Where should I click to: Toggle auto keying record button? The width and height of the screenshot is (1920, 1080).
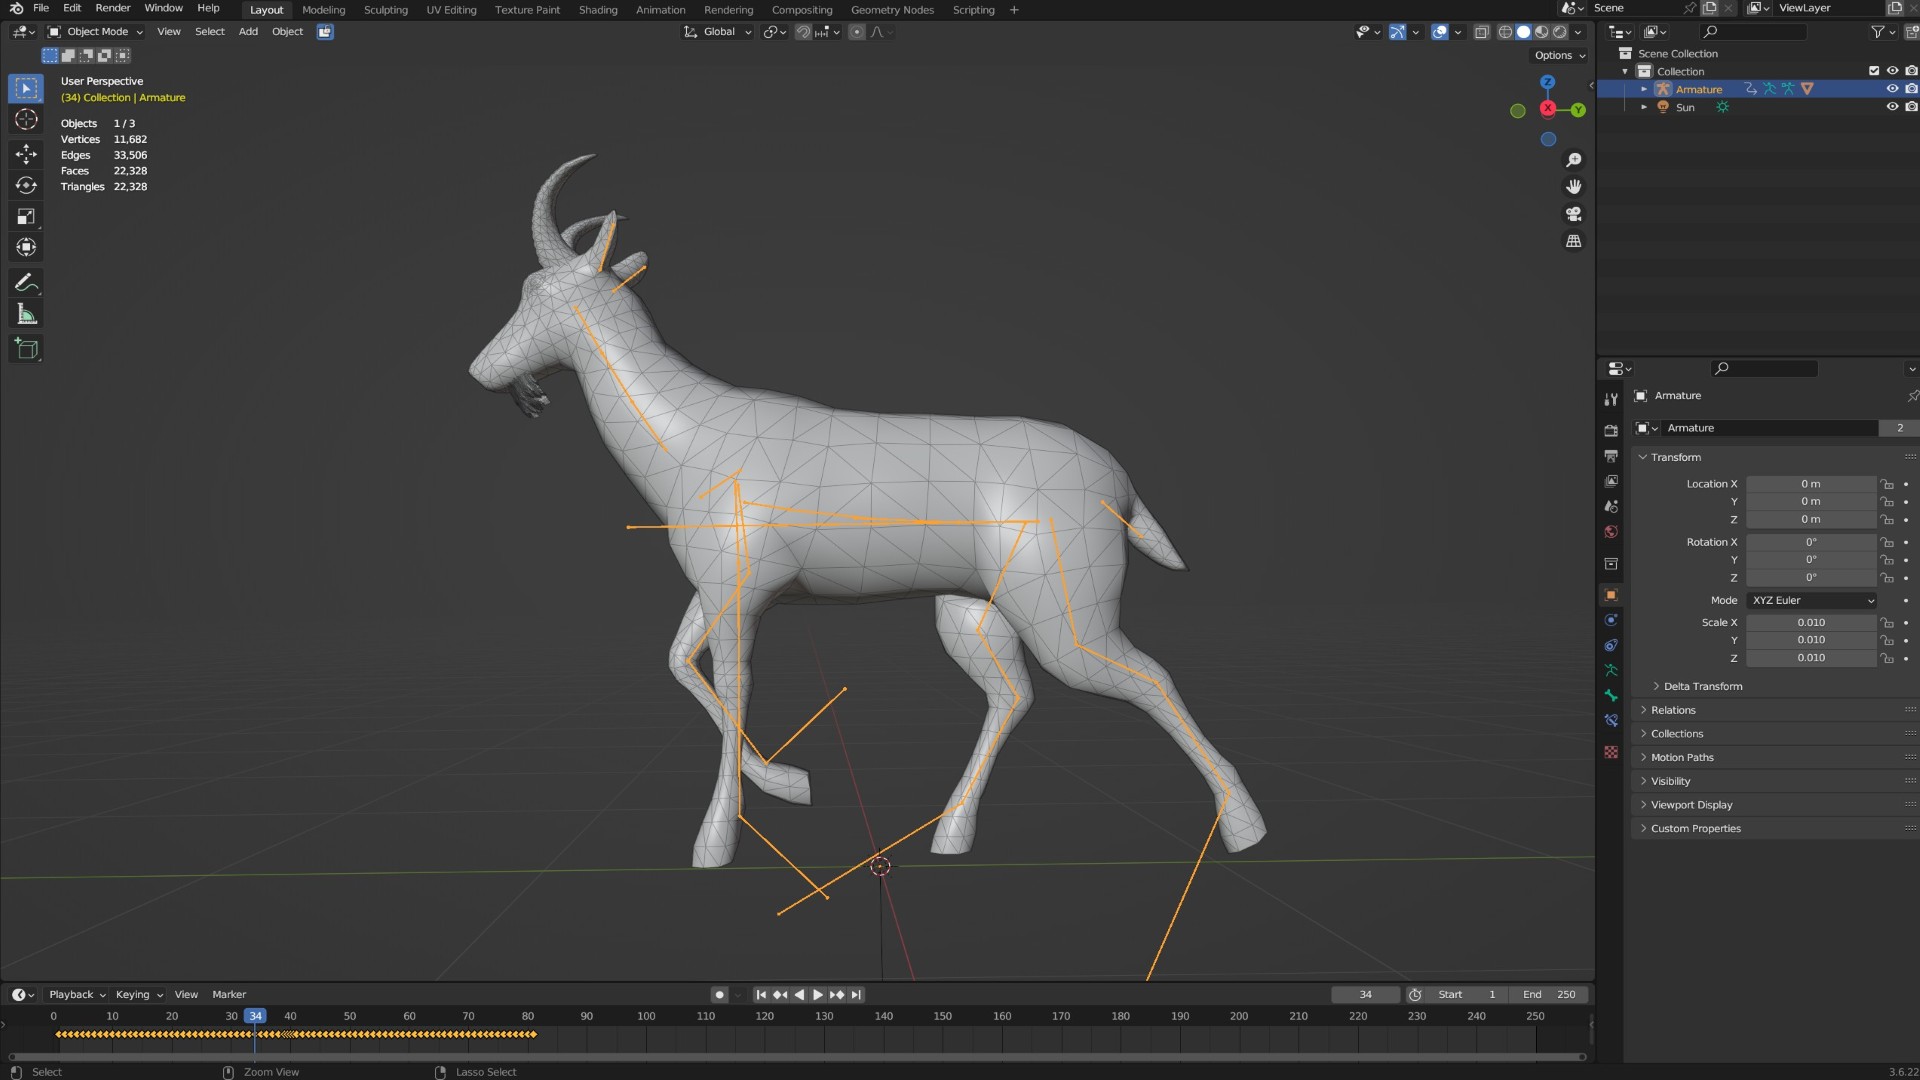coord(719,995)
